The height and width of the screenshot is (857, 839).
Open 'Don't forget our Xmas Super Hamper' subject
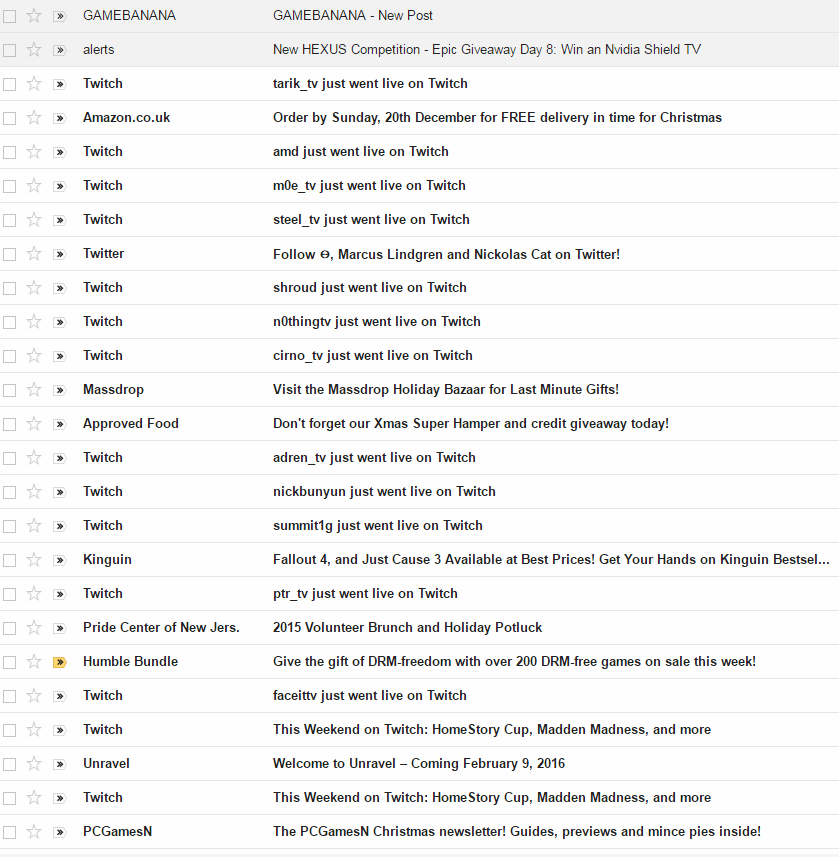pyautogui.click(x=471, y=424)
